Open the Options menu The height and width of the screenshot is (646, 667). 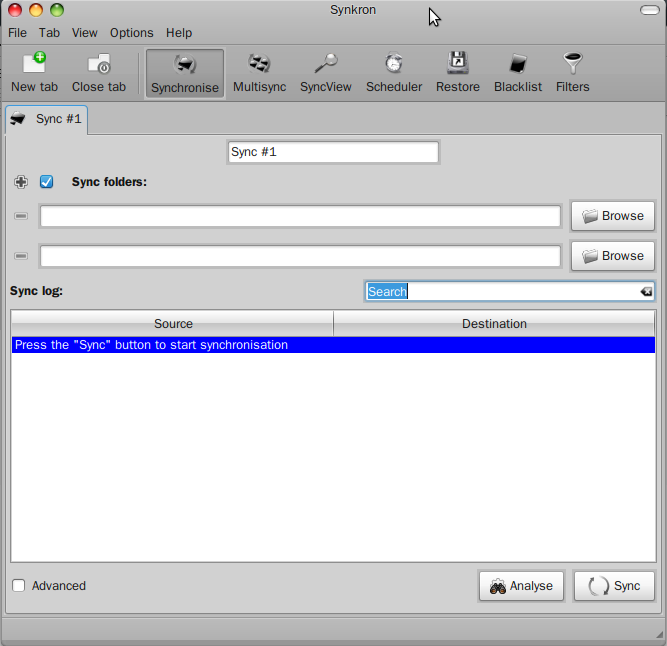click(131, 33)
